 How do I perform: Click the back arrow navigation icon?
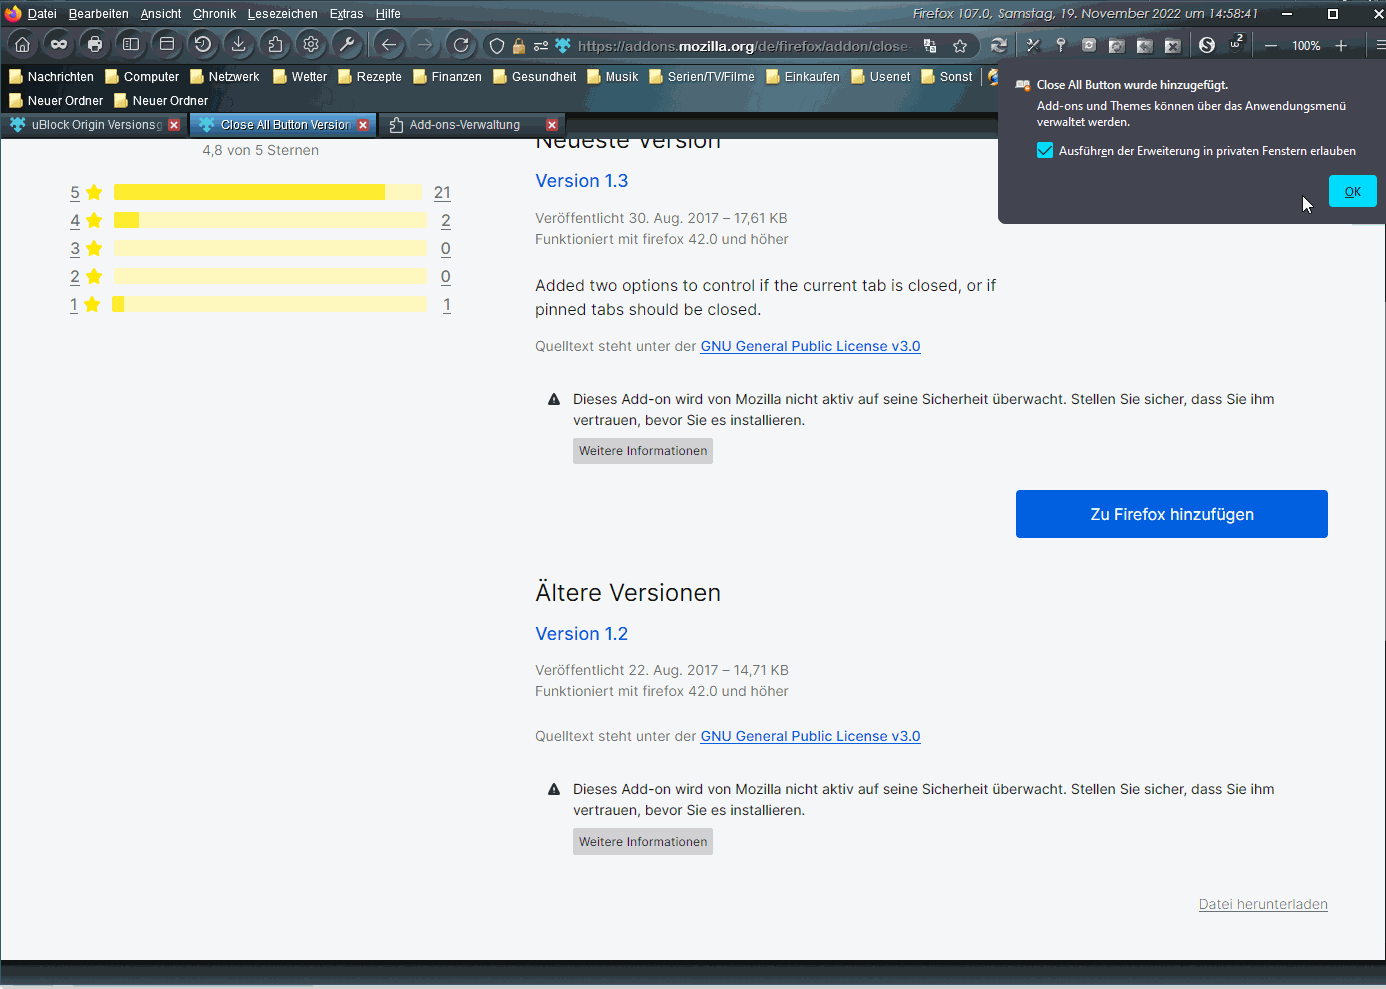click(389, 45)
